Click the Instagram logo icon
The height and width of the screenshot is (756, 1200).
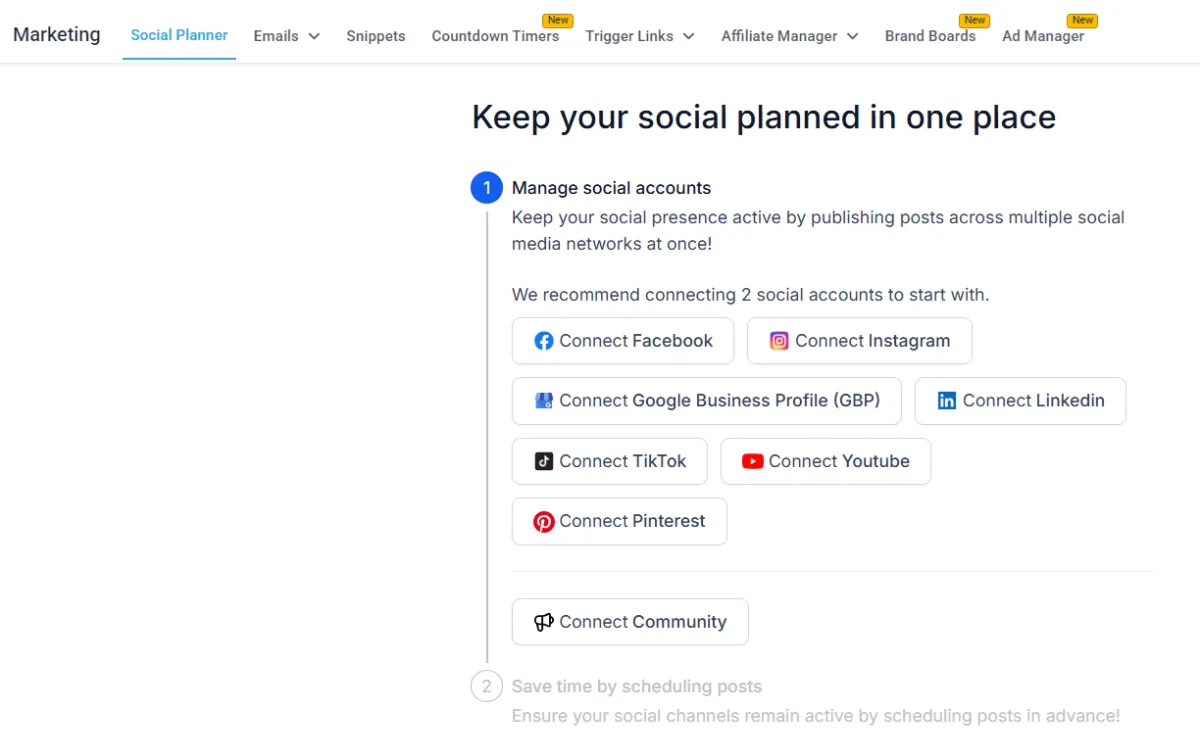[x=779, y=341]
